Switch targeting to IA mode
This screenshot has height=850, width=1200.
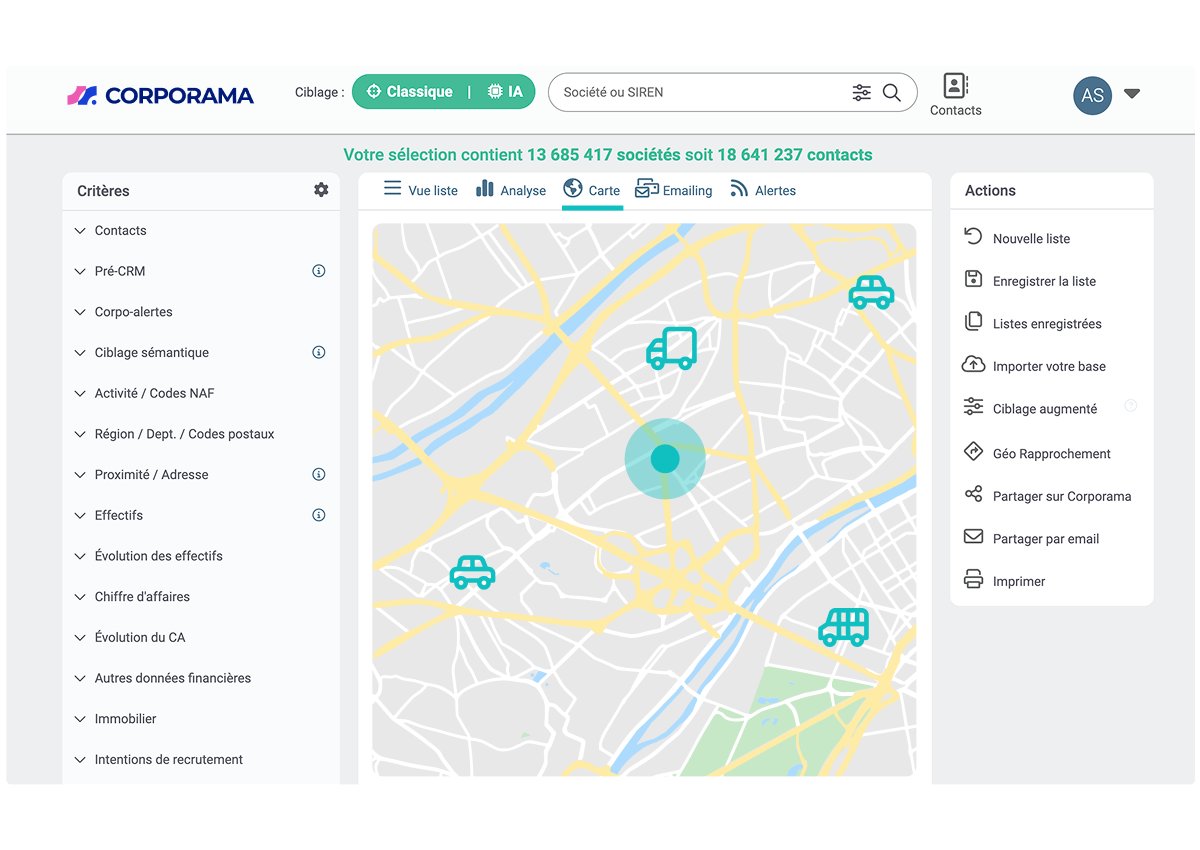point(505,92)
